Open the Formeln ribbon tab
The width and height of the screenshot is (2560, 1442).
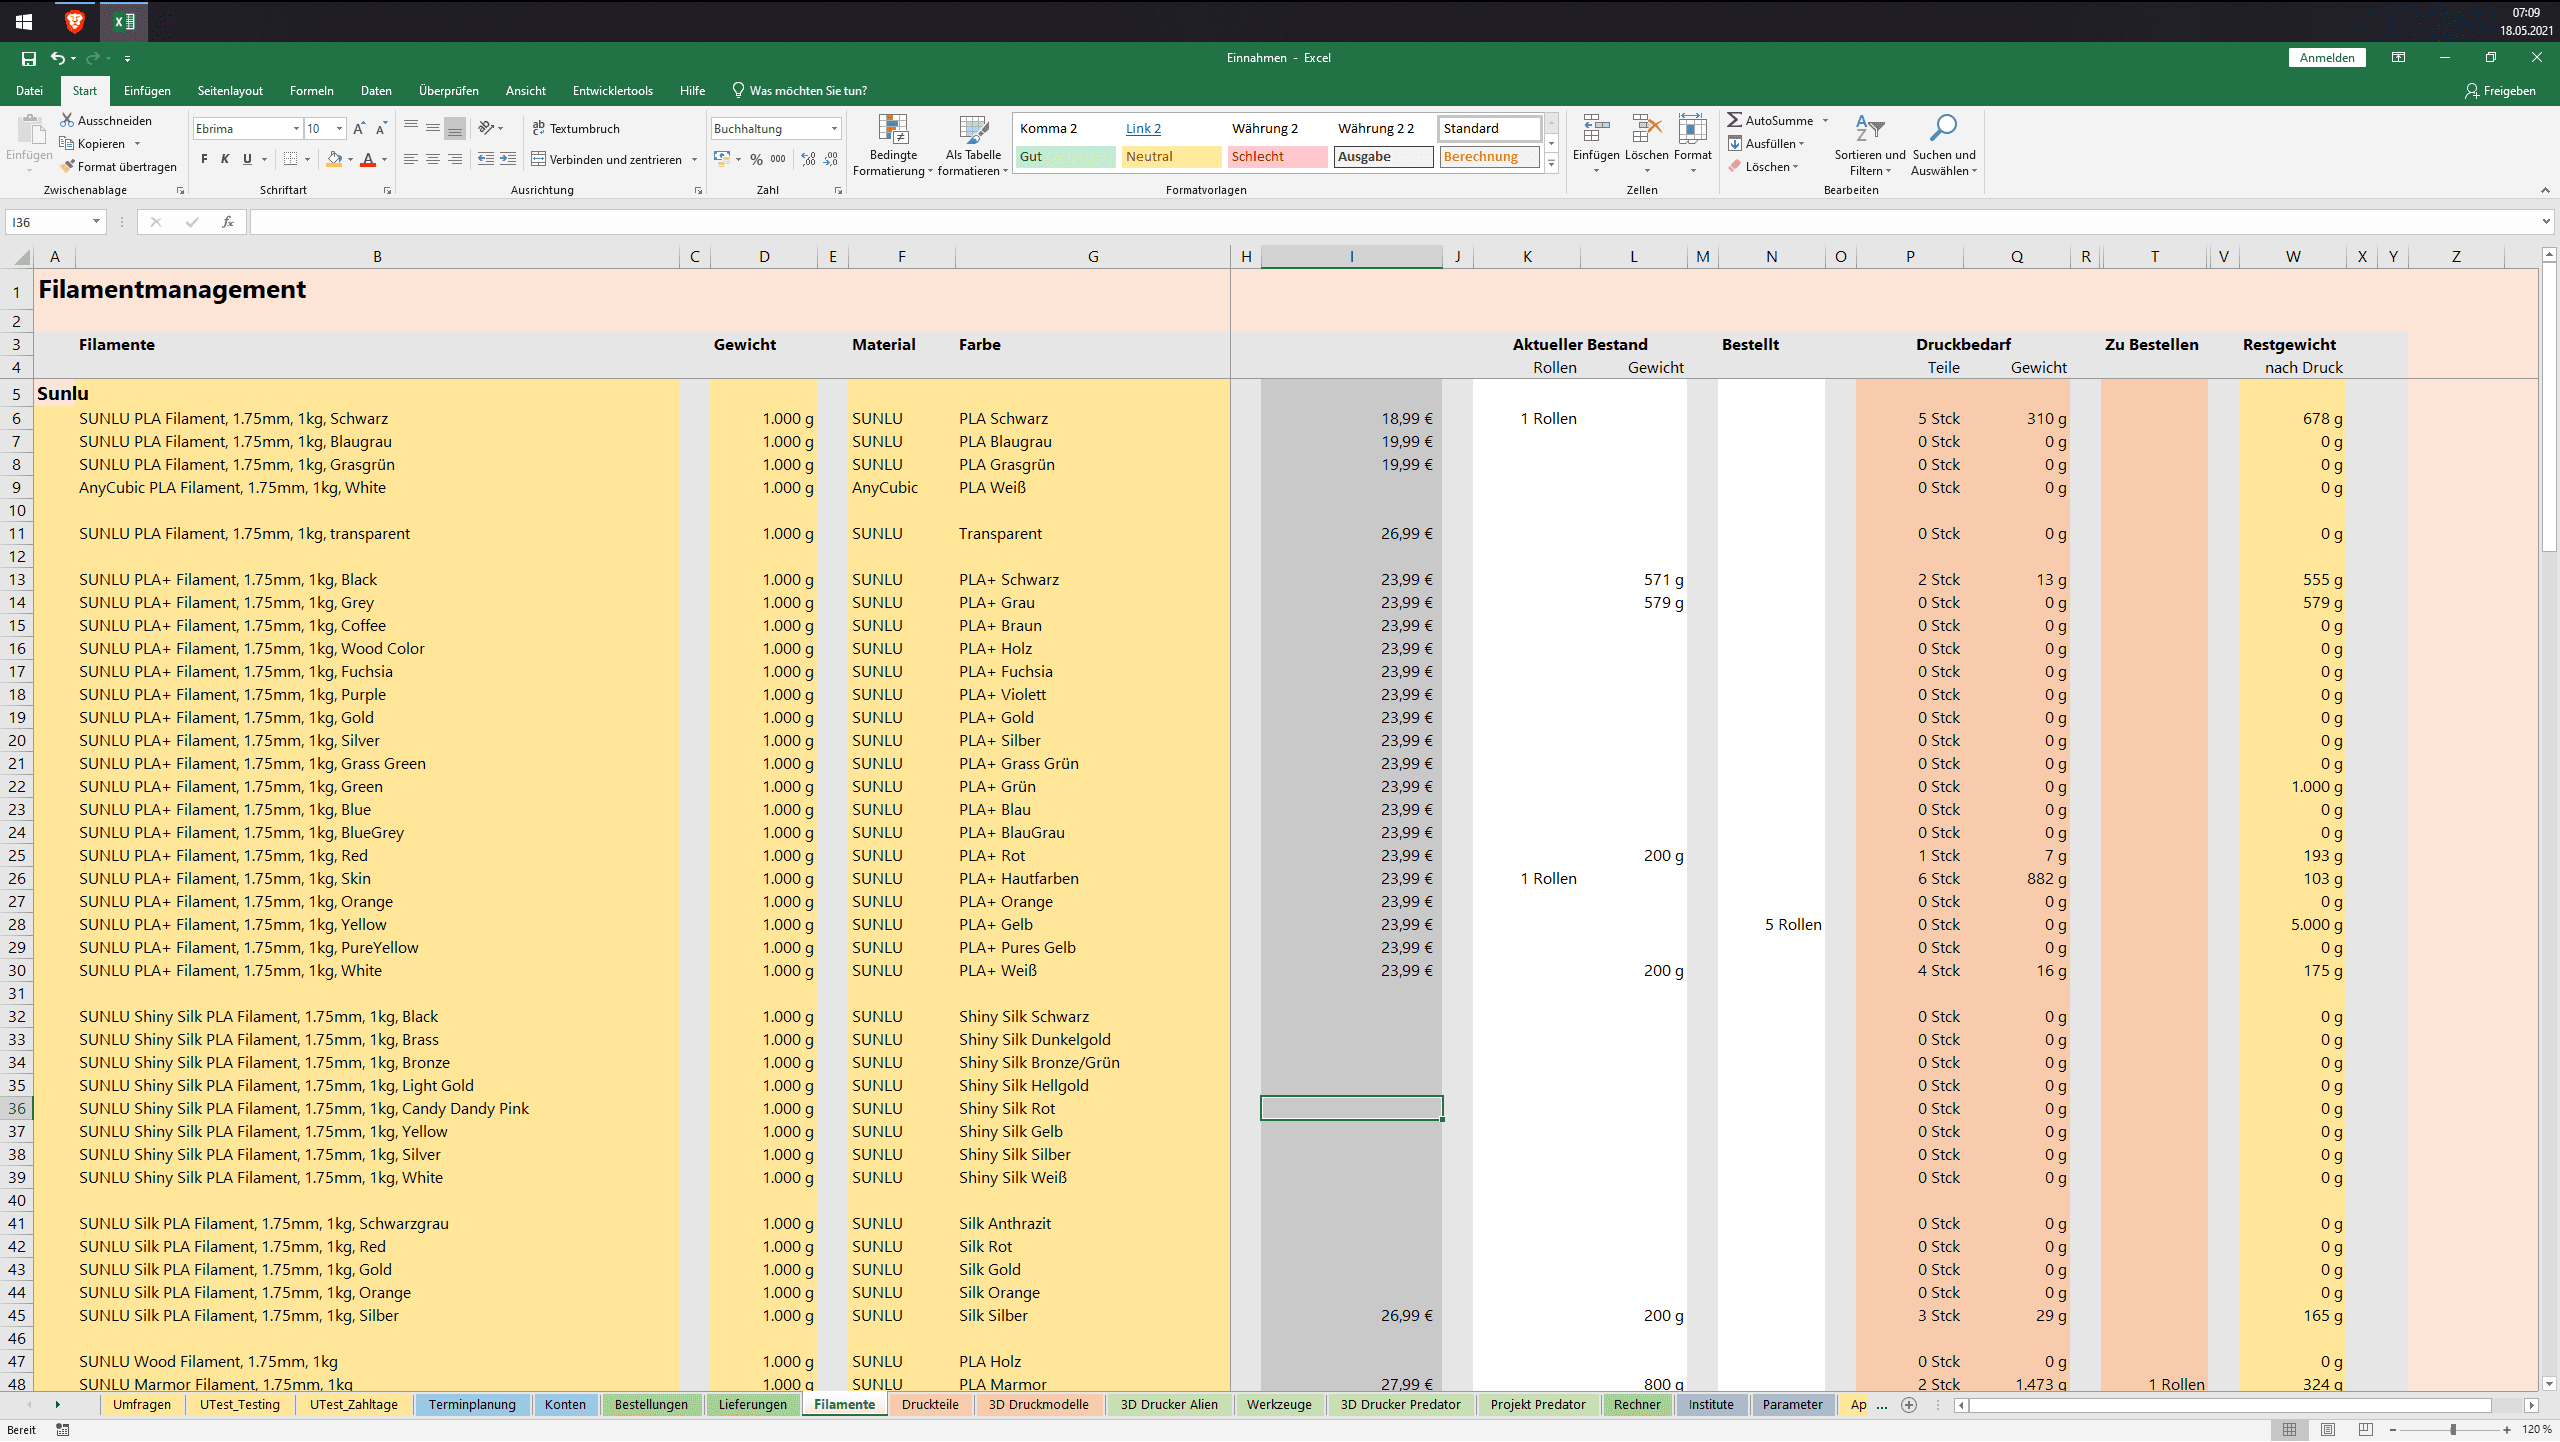coord(311,91)
